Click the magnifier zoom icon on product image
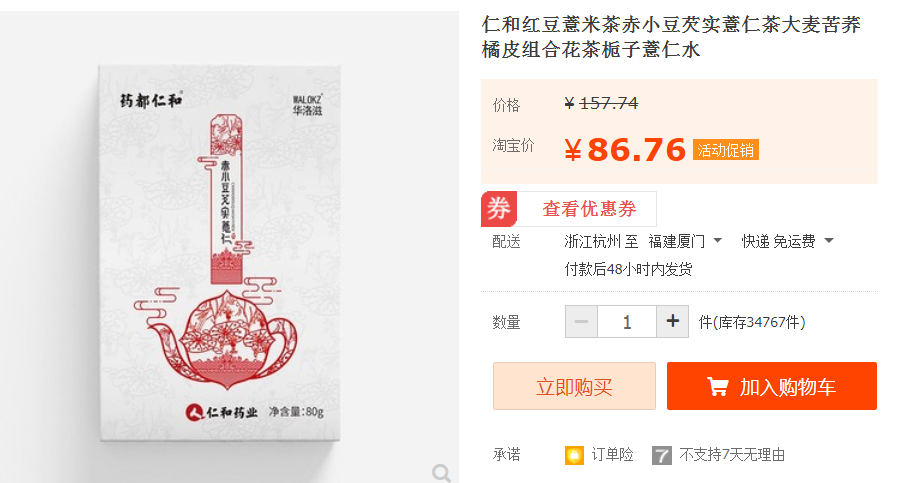The height and width of the screenshot is (483, 897). [x=441, y=473]
